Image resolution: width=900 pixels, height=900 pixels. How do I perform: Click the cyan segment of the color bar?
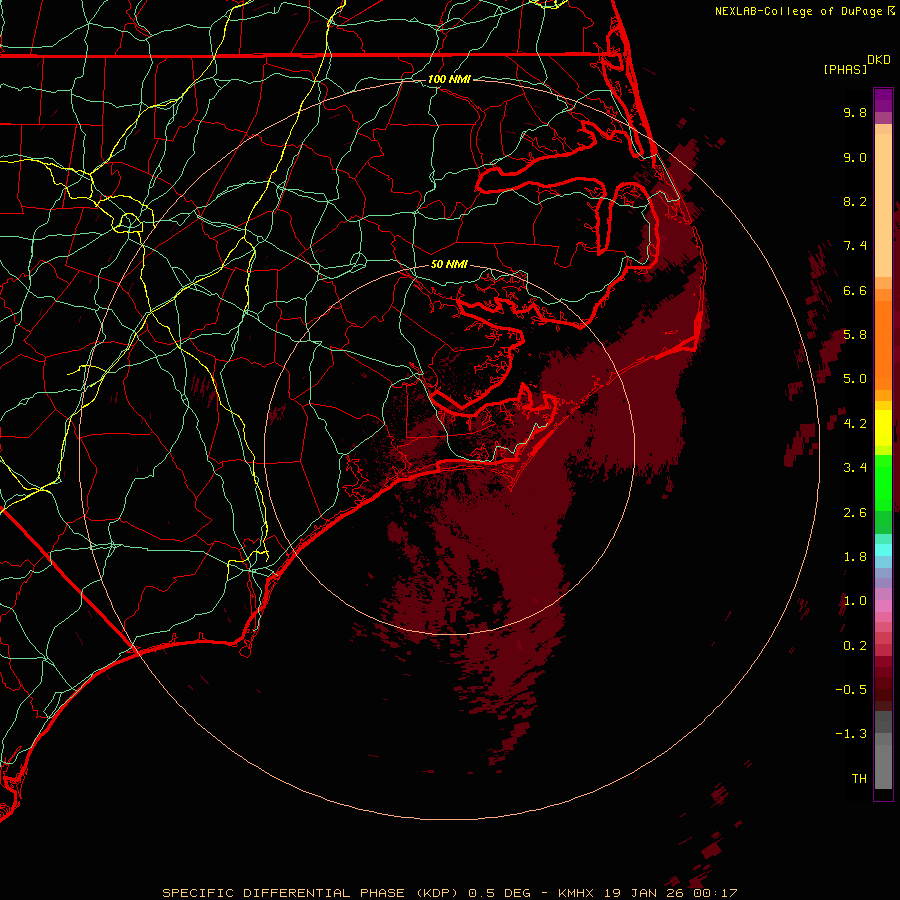(x=883, y=550)
